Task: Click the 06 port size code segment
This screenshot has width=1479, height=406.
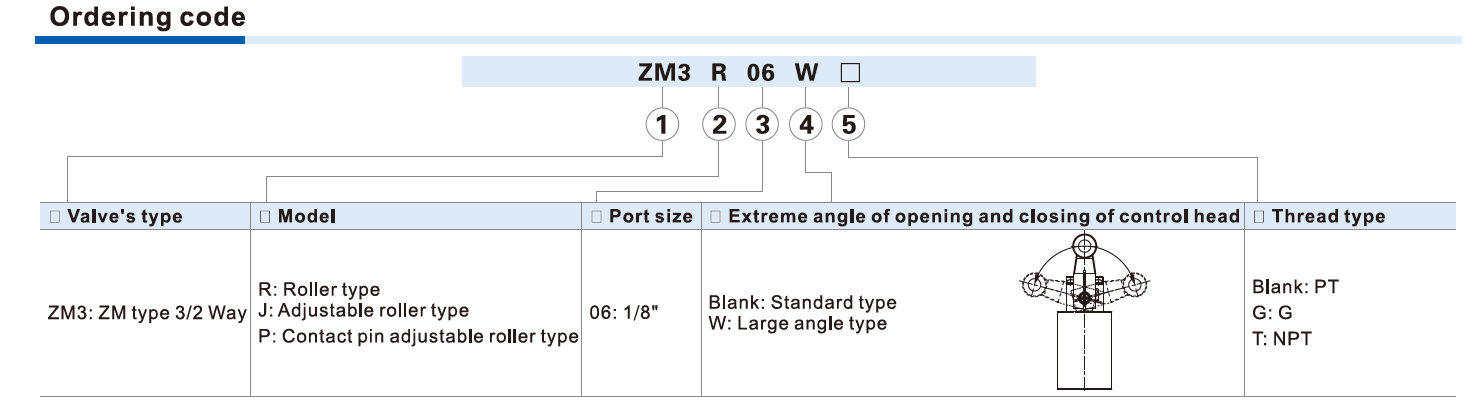Action: [762, 73]
